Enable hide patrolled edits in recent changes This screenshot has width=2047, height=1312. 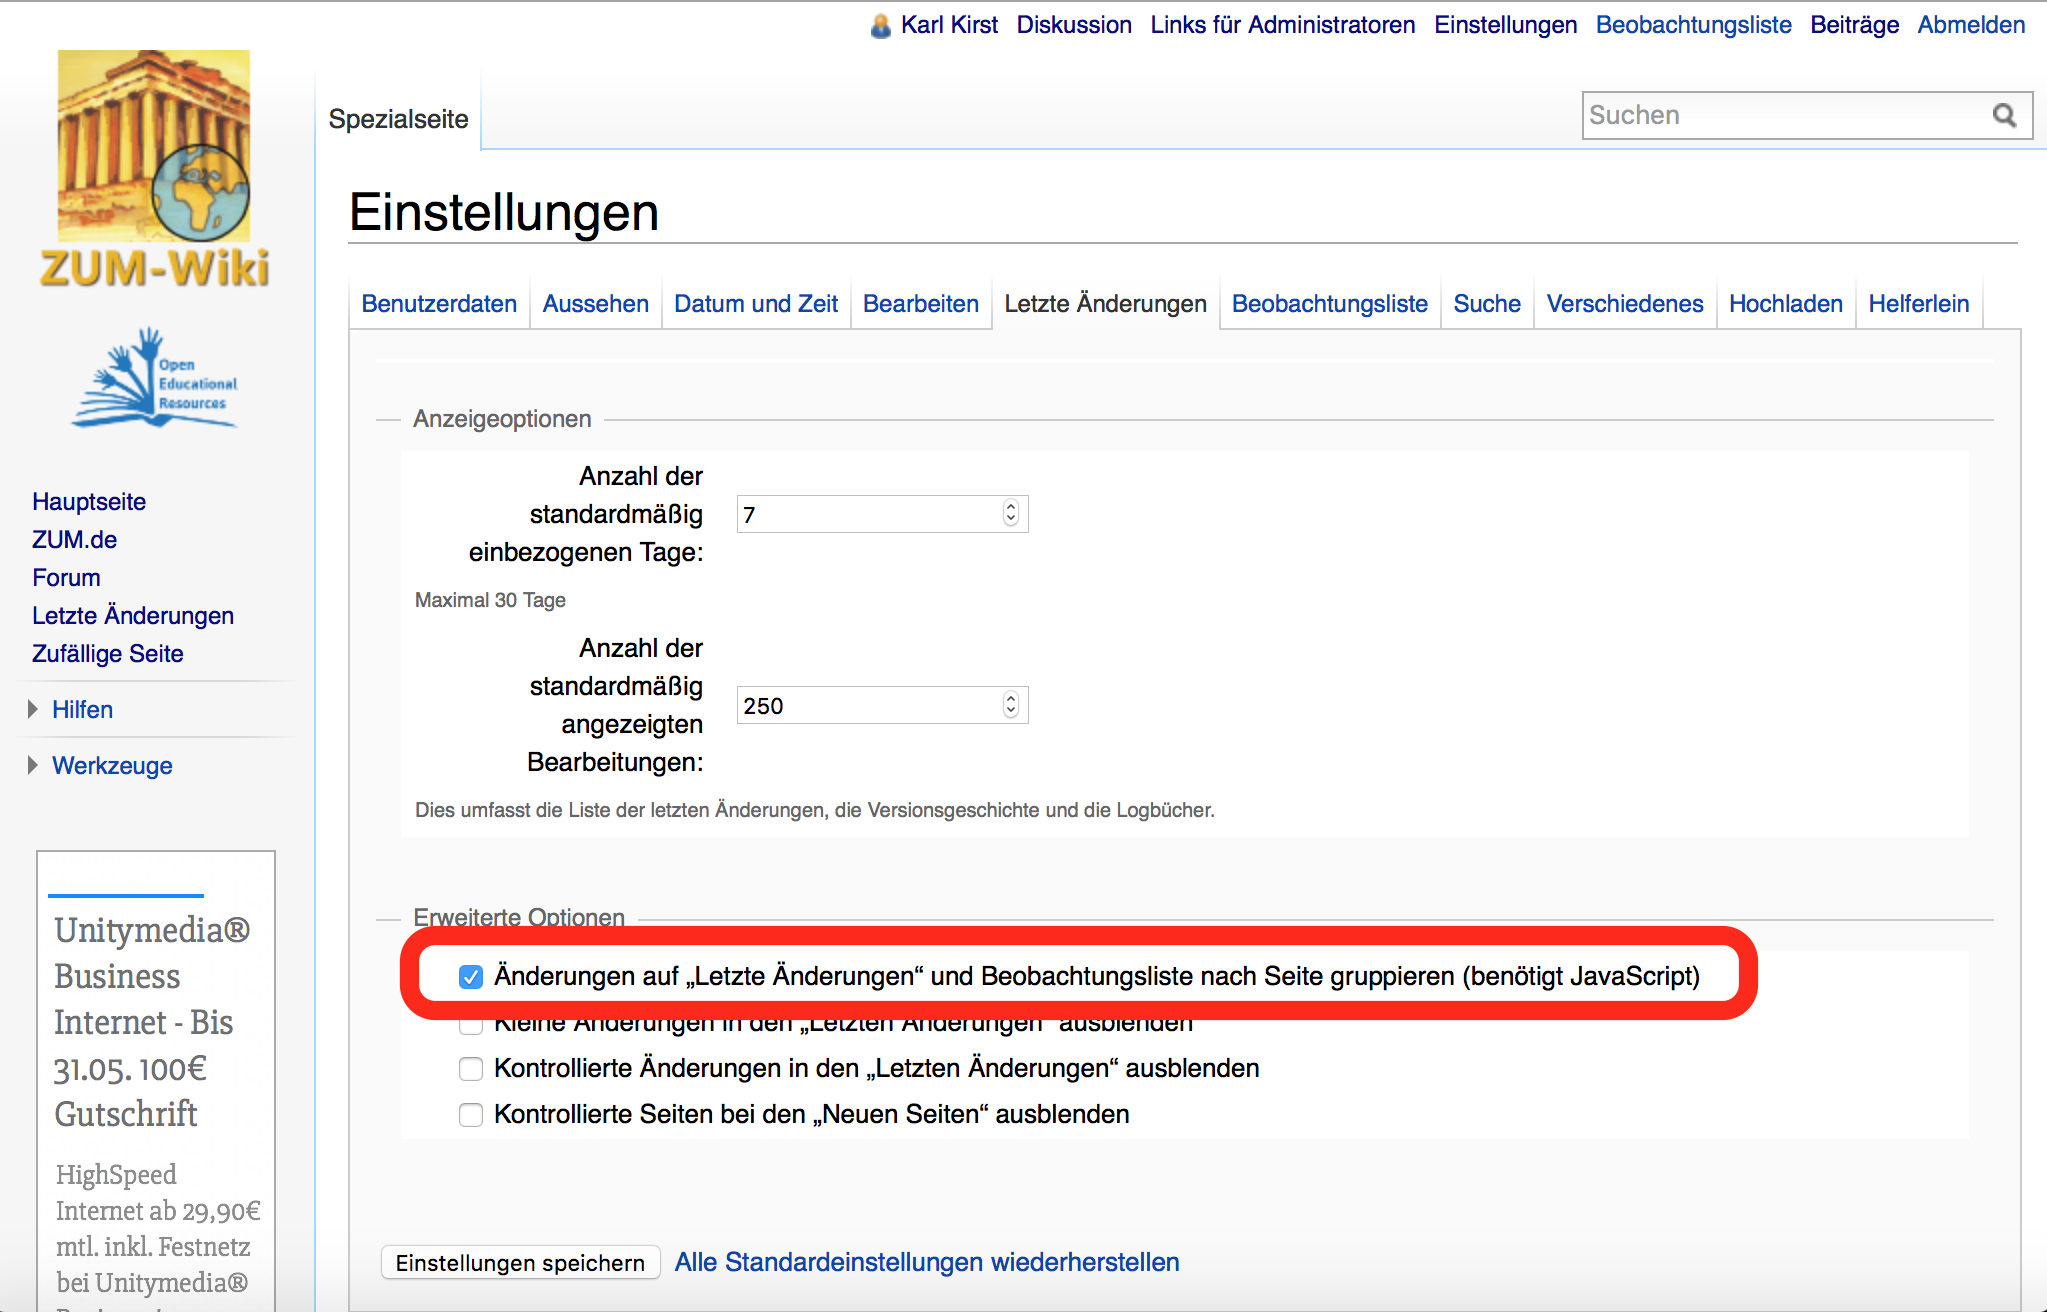[x=471, y=1069]
